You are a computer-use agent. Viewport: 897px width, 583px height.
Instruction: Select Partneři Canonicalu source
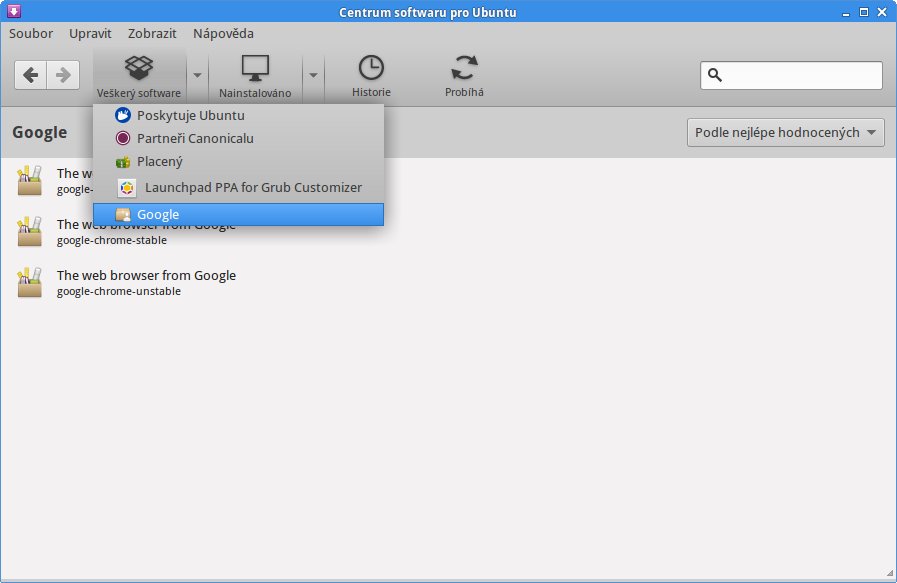click(239, 138)
